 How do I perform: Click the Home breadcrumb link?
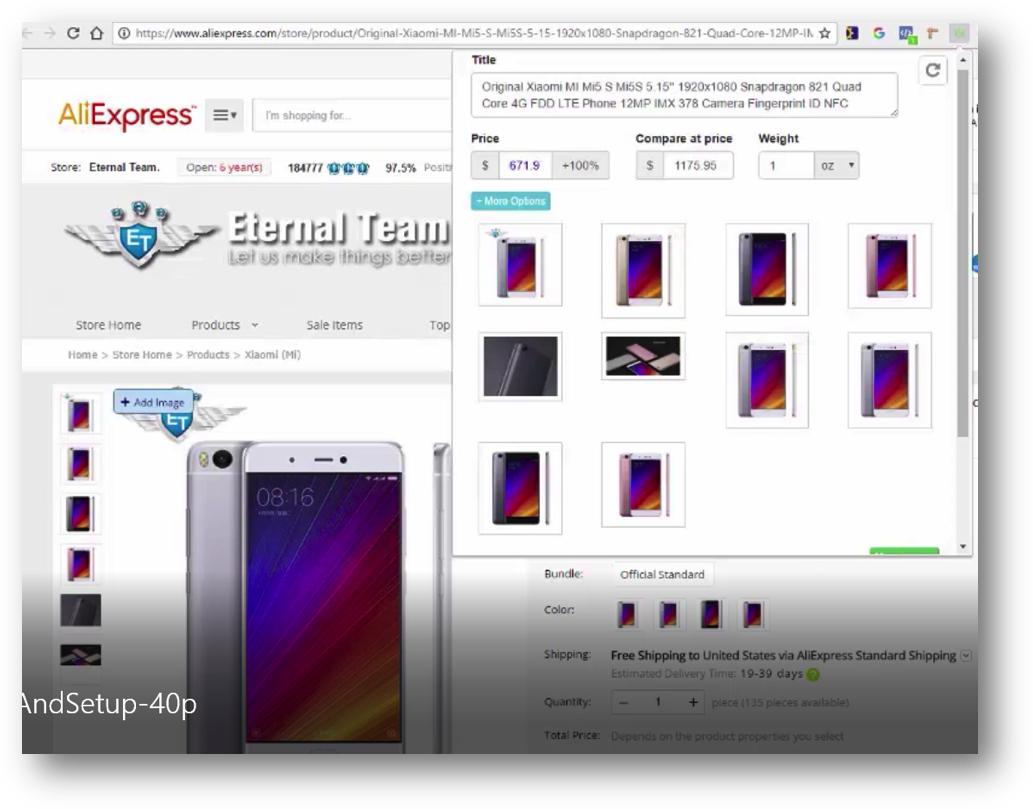coord(82,354)
